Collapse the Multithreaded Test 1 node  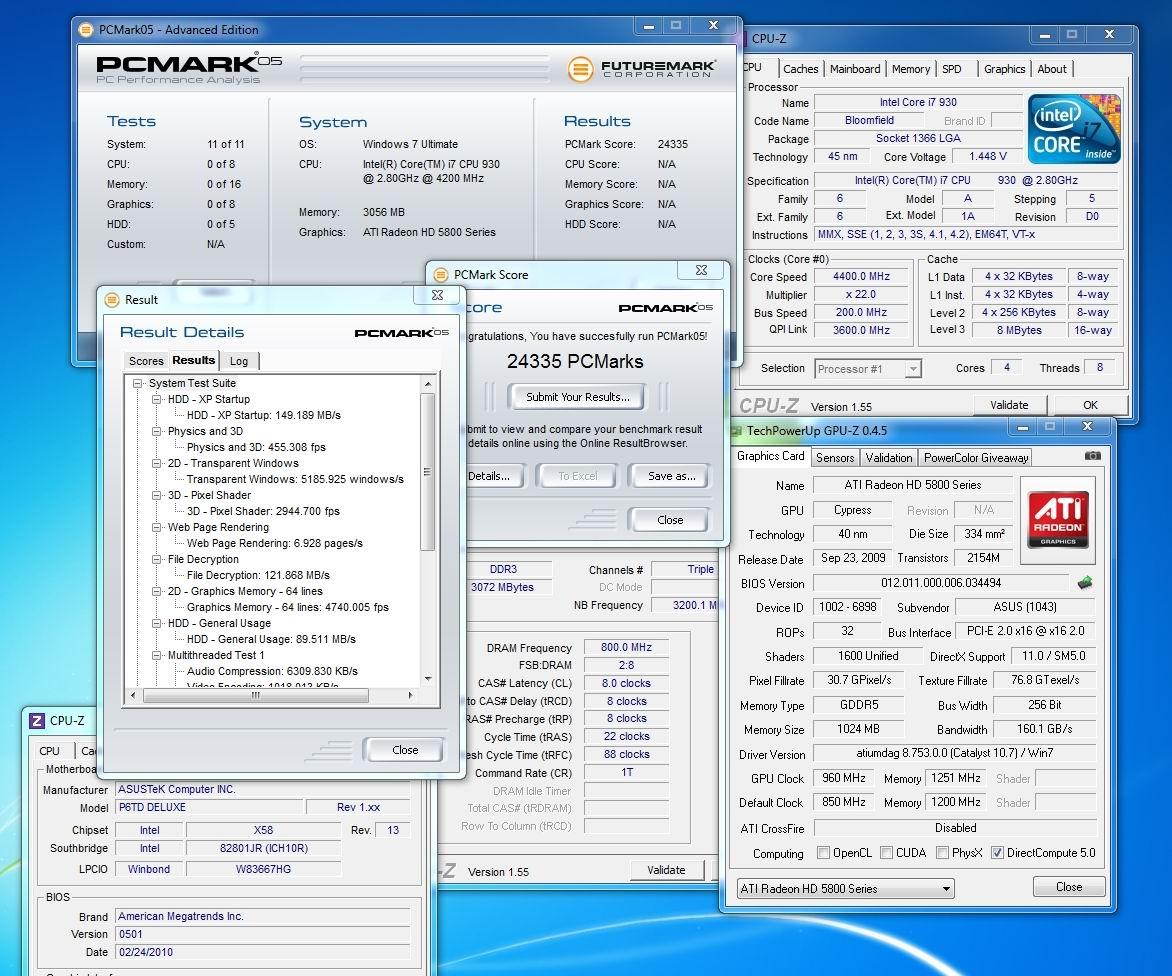156,655
